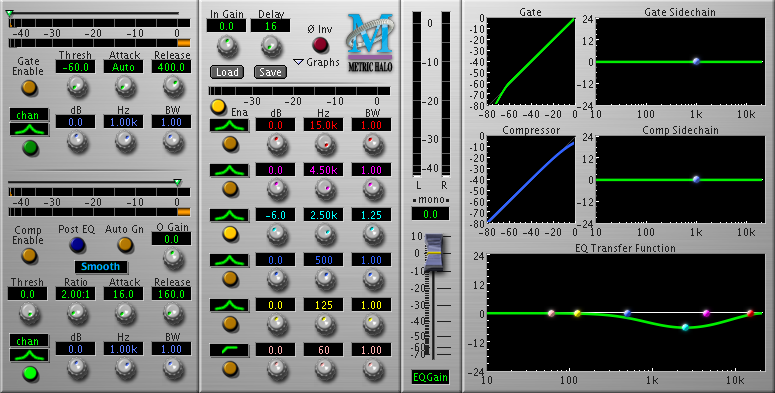775x393 pixels.
Task: Click the Gate Sidechain 1k graph node
Action: 696,61
